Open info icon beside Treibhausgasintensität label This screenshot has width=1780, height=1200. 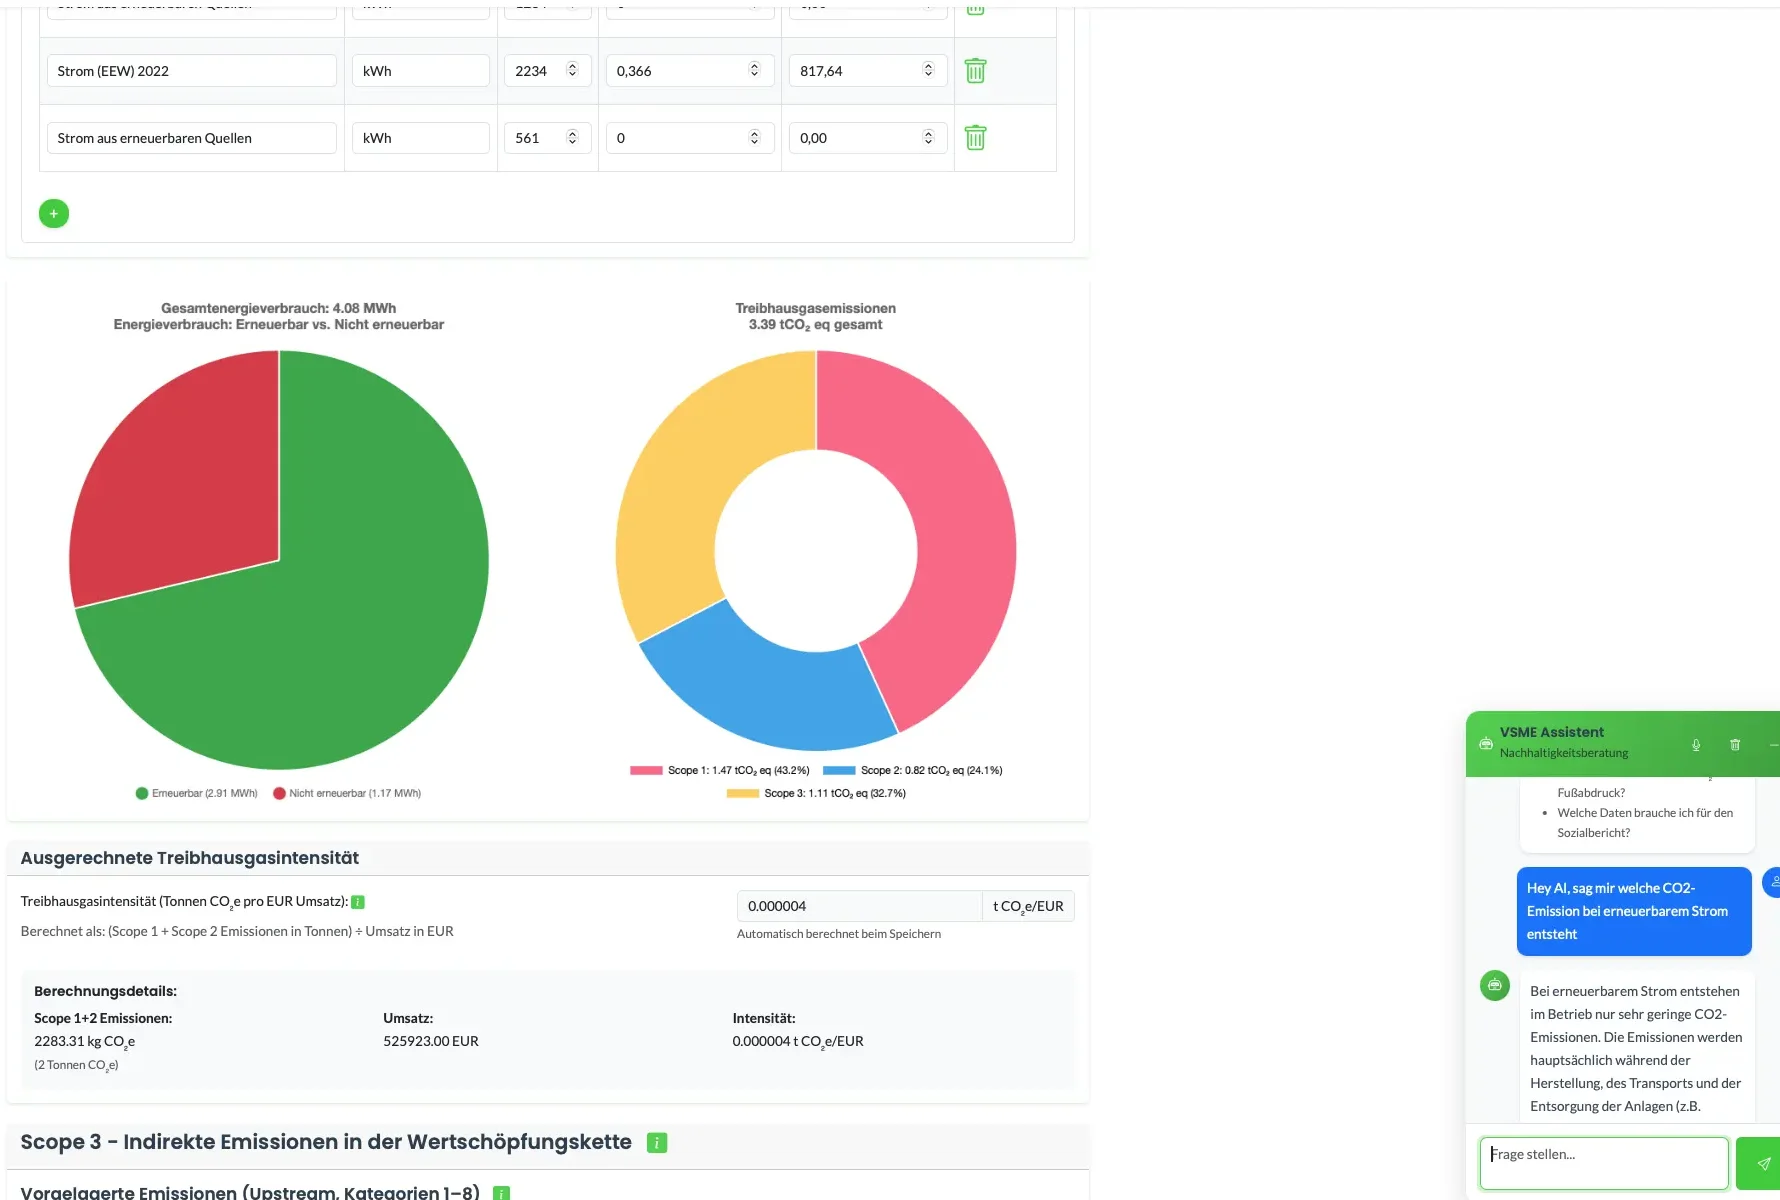pos(358,902)
